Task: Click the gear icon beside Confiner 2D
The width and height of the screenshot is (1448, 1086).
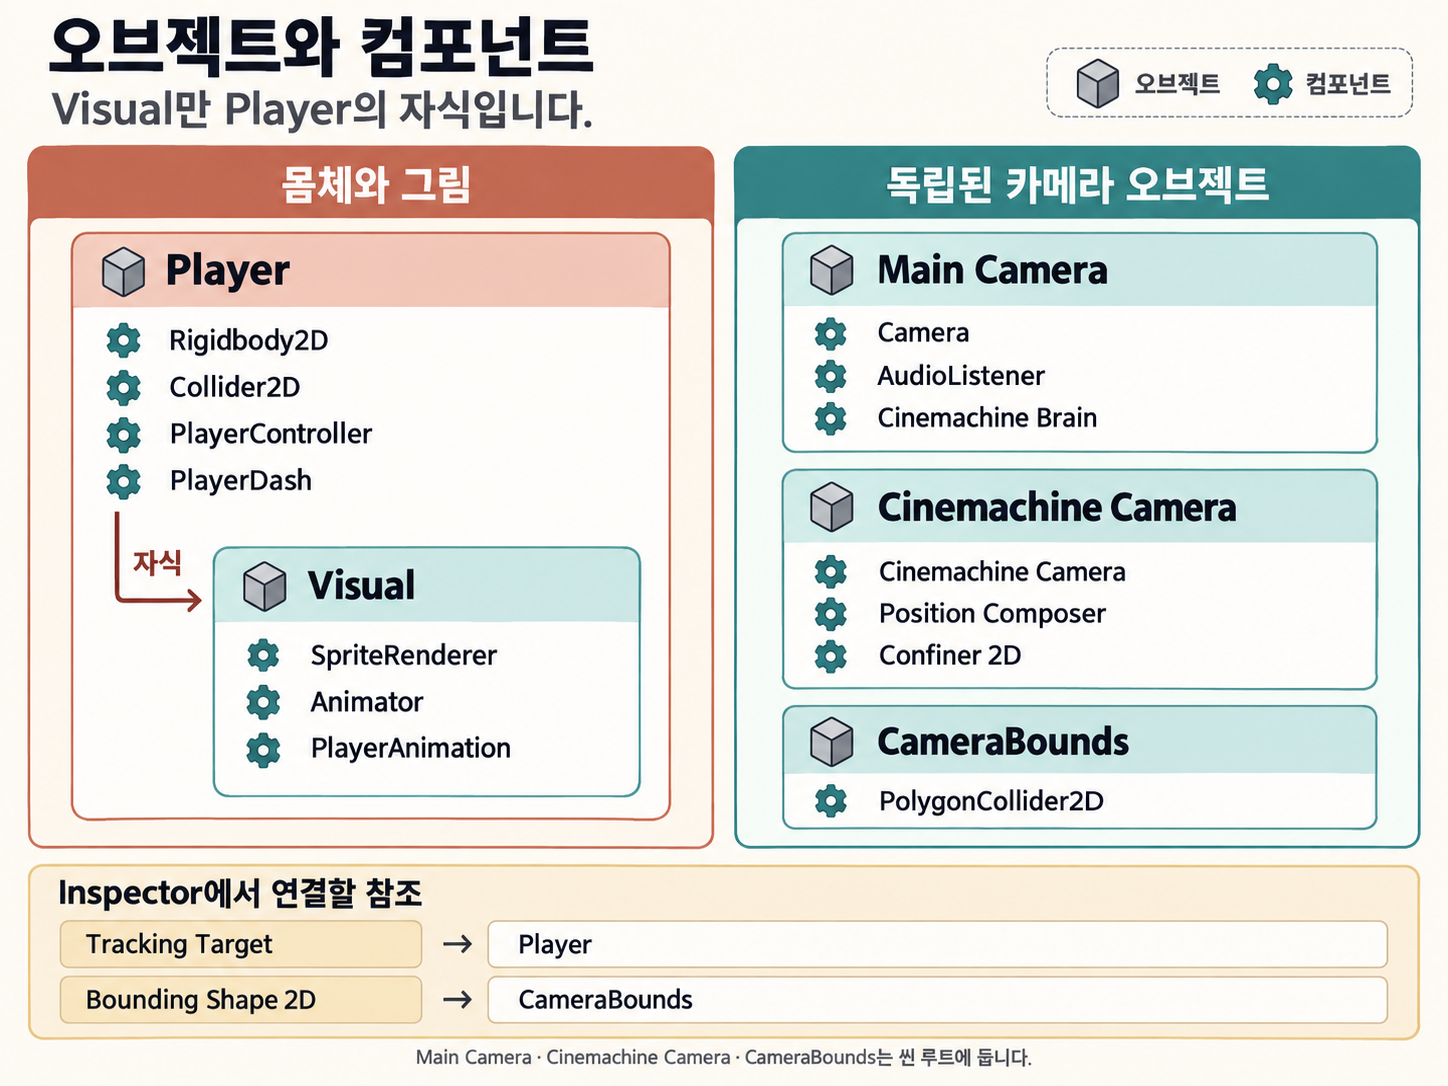Action: (x=831, y=656)
